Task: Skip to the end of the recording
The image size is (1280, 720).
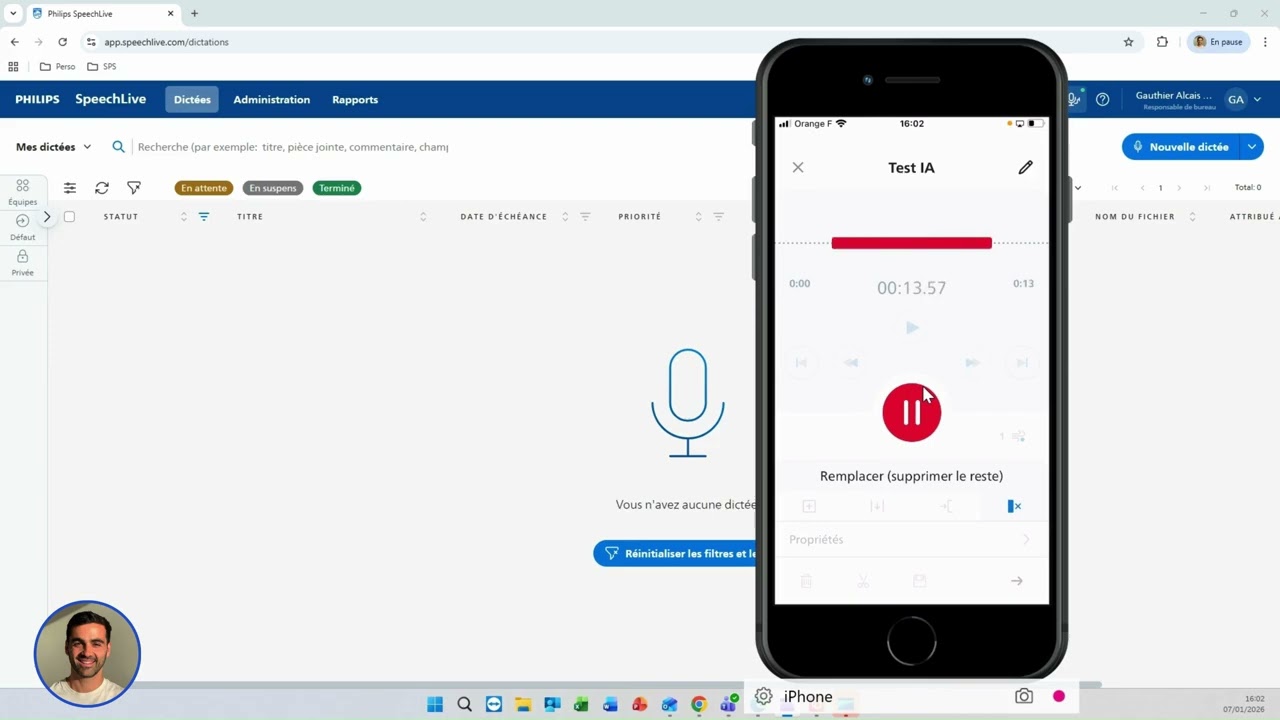Action: pyautogui.click(x=1022, y=363)
